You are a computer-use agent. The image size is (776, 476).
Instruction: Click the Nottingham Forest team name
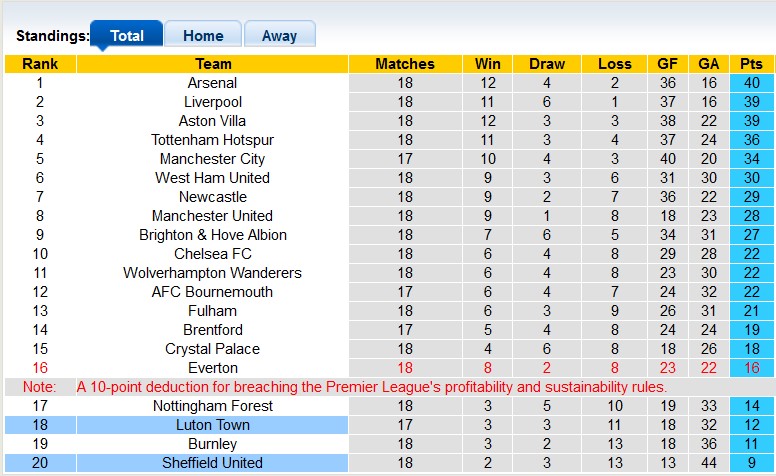tap(212, 406)
